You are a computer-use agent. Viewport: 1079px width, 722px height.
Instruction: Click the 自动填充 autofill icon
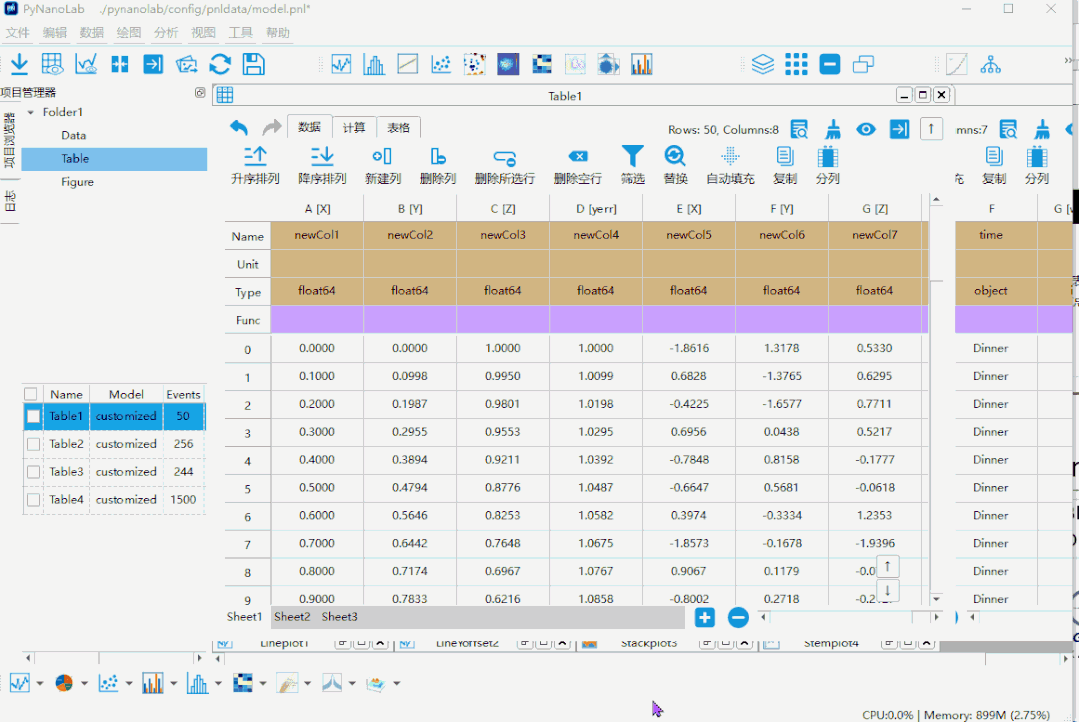point(730,157)
